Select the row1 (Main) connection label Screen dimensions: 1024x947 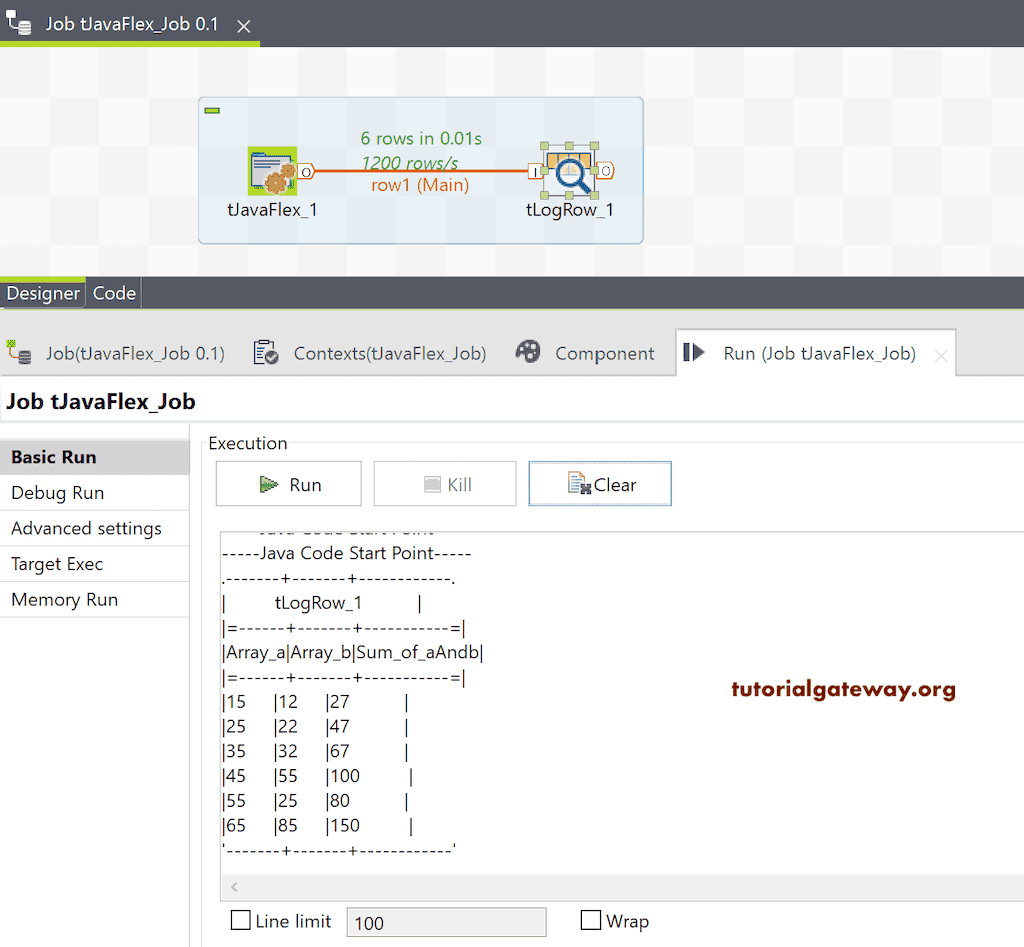[420, 185]
